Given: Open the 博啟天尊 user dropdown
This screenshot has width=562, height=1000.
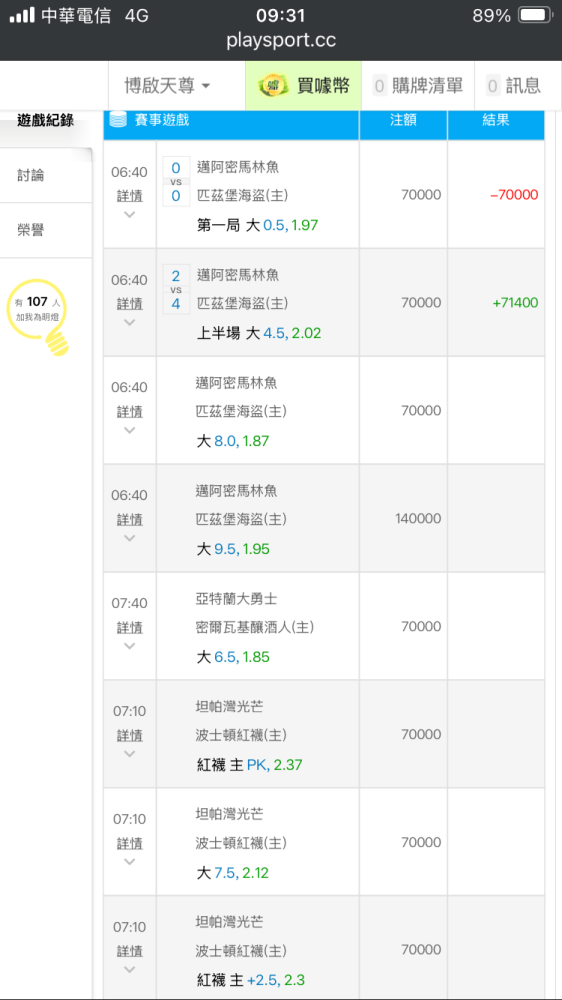Looking at the screenshot, I should pyautogui.click(x=168, y=85).
